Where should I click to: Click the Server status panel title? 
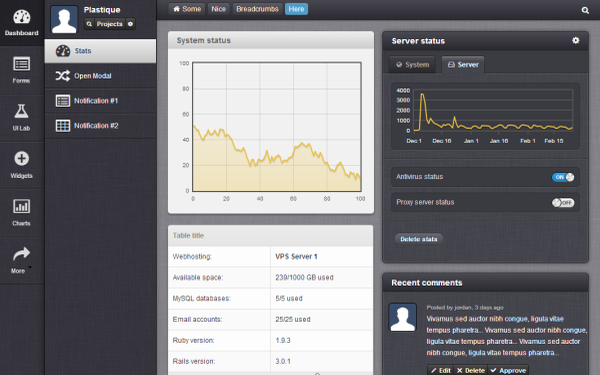[x=418, y=41]
